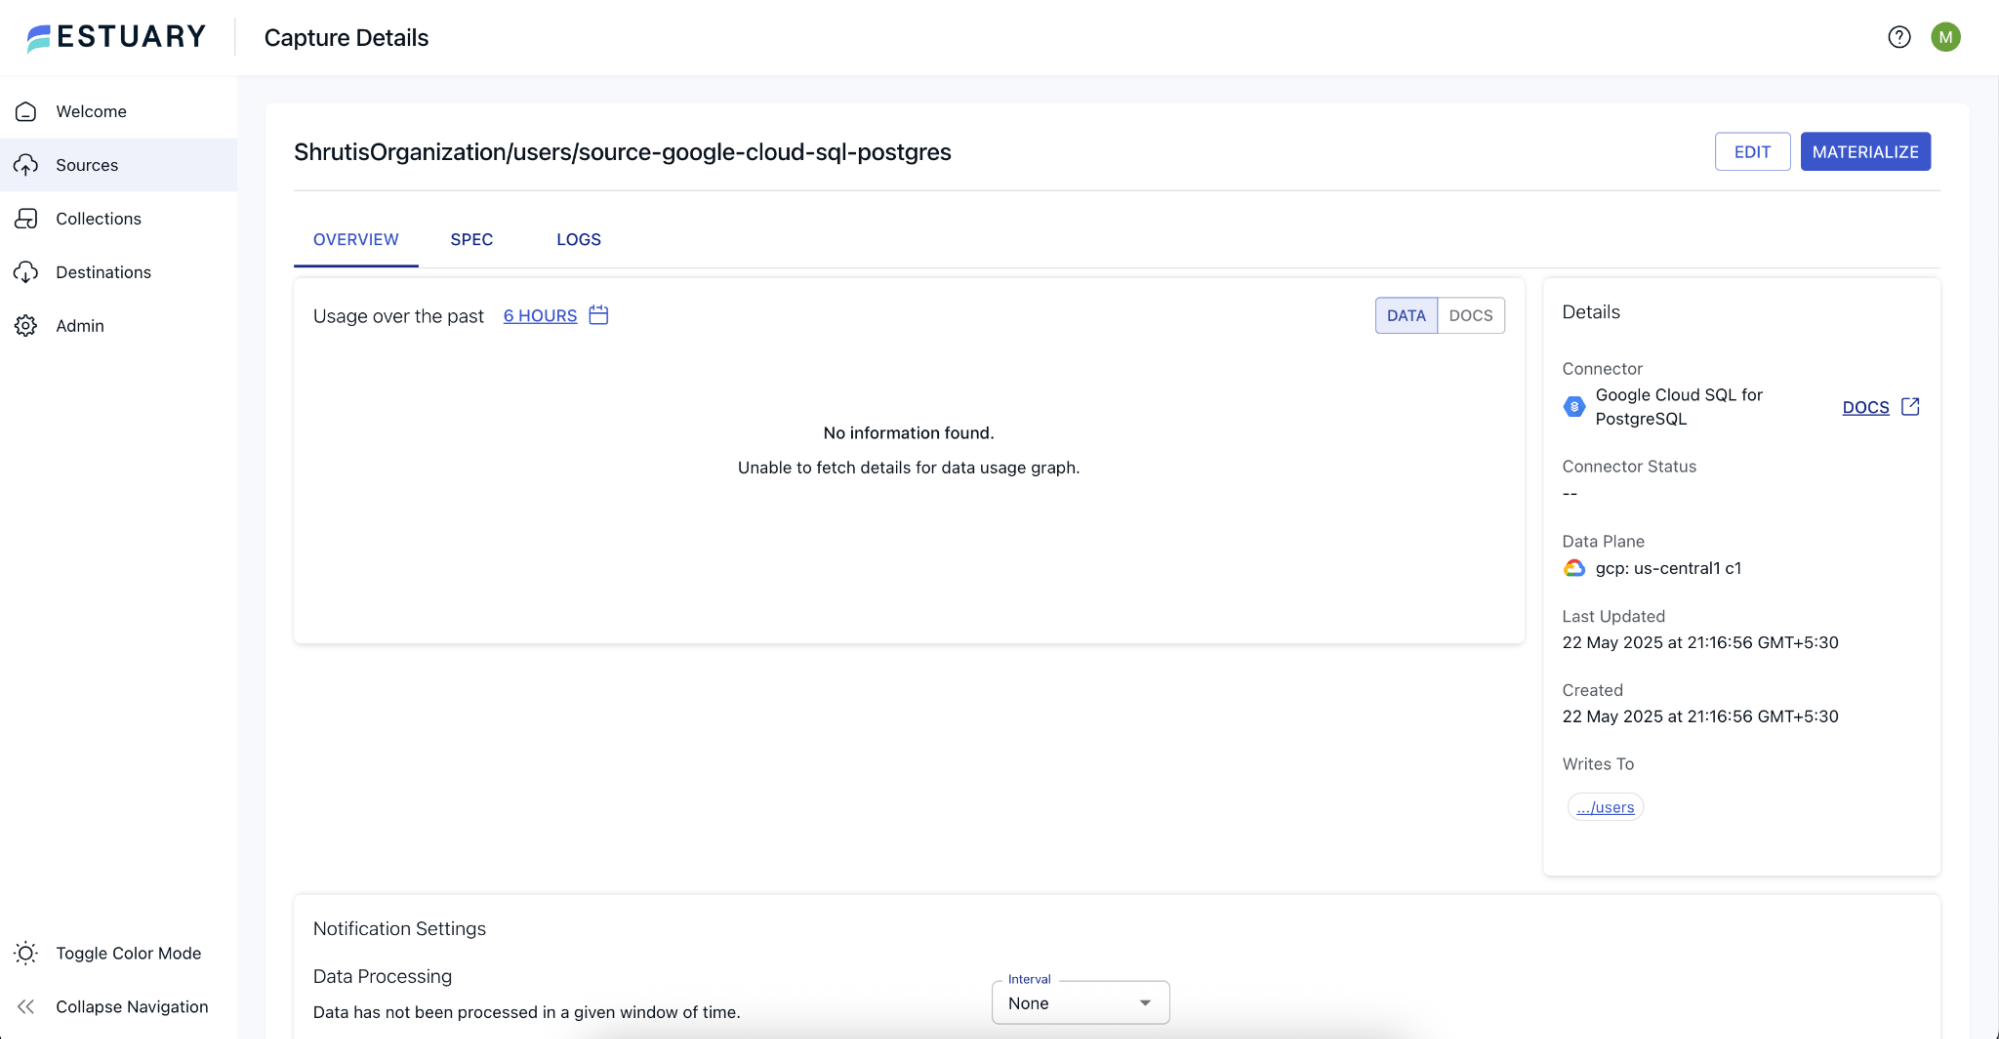Collapse Navigation sidebar

118,1006
